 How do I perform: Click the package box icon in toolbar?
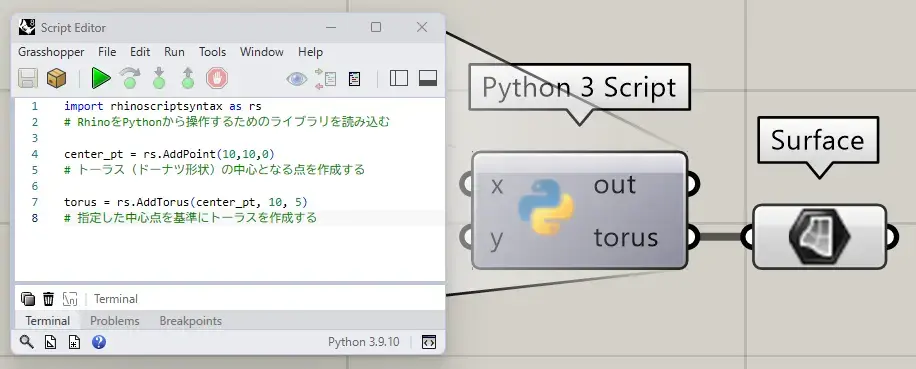coord(56,78)
